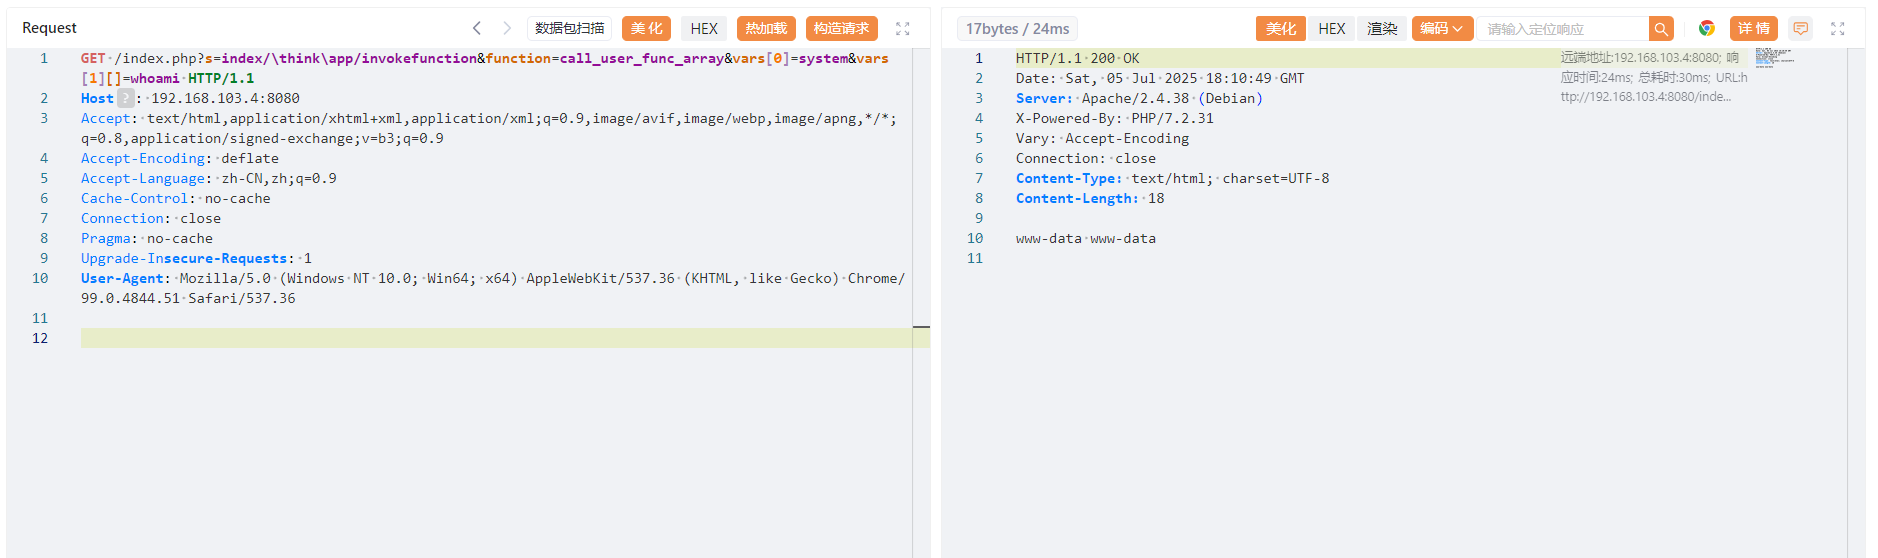Go to the previous request with the left chevron
Viewport: 1878px width, 558px height.
(x=477, y=28)
